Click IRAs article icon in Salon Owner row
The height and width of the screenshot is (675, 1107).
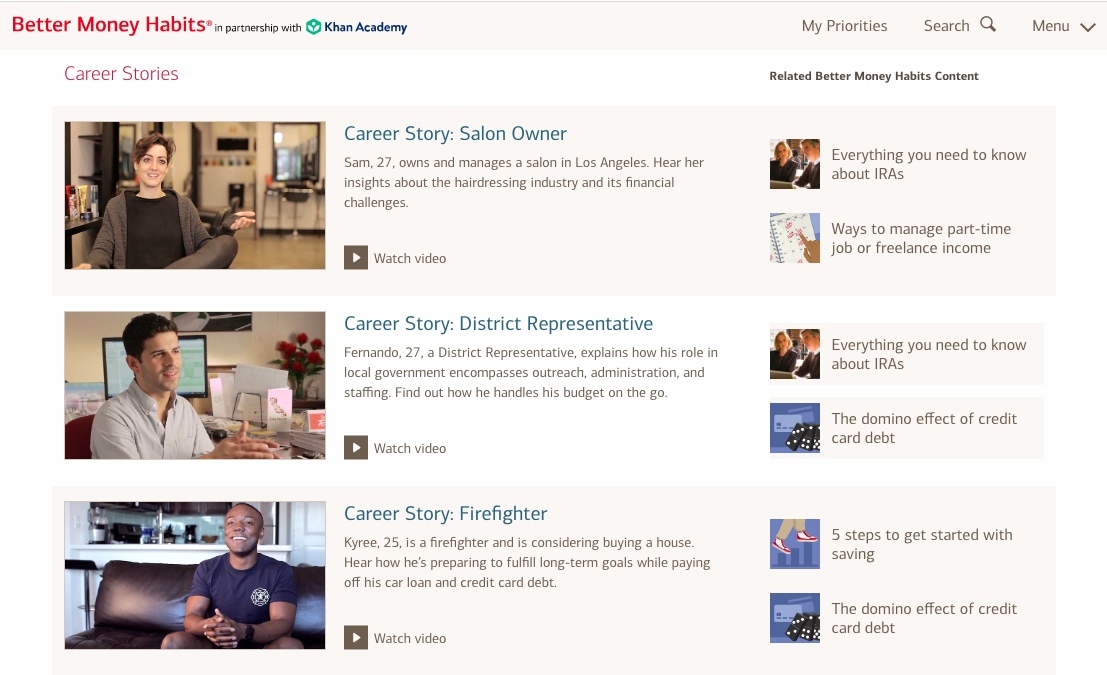pos(795,164)
